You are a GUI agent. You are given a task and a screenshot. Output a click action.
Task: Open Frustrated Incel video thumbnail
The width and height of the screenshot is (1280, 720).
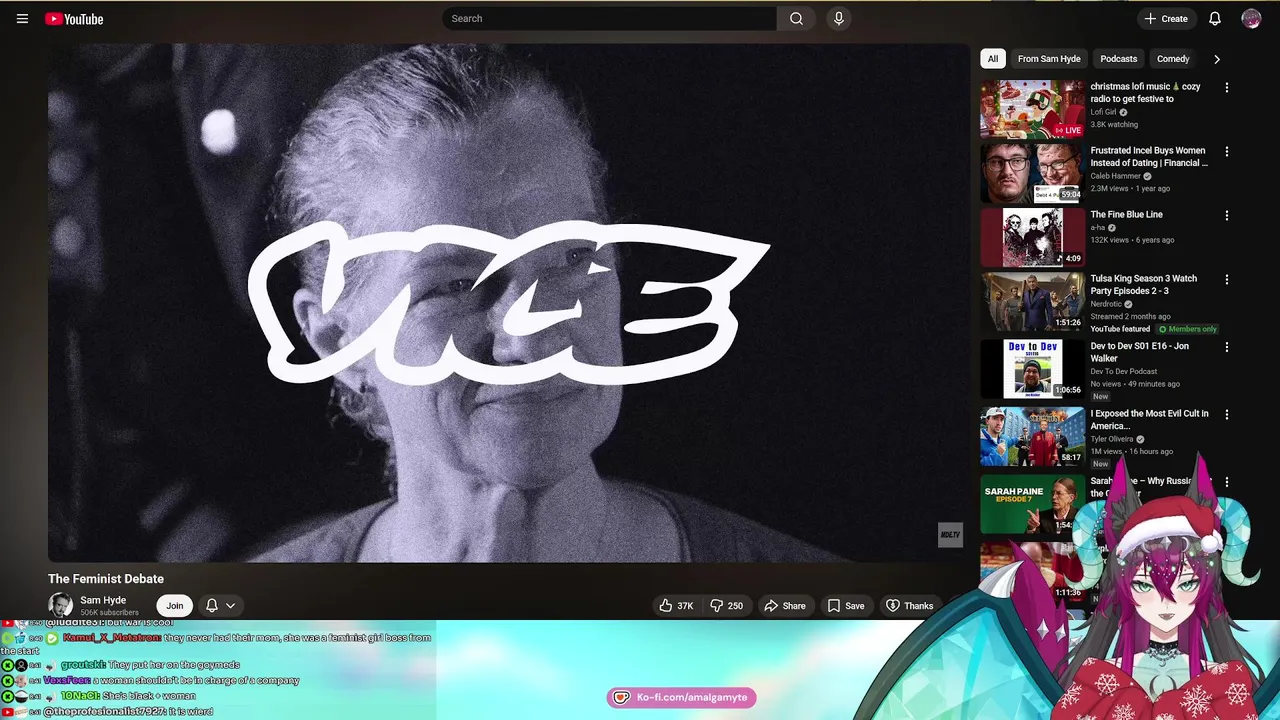click(1032, 173)
